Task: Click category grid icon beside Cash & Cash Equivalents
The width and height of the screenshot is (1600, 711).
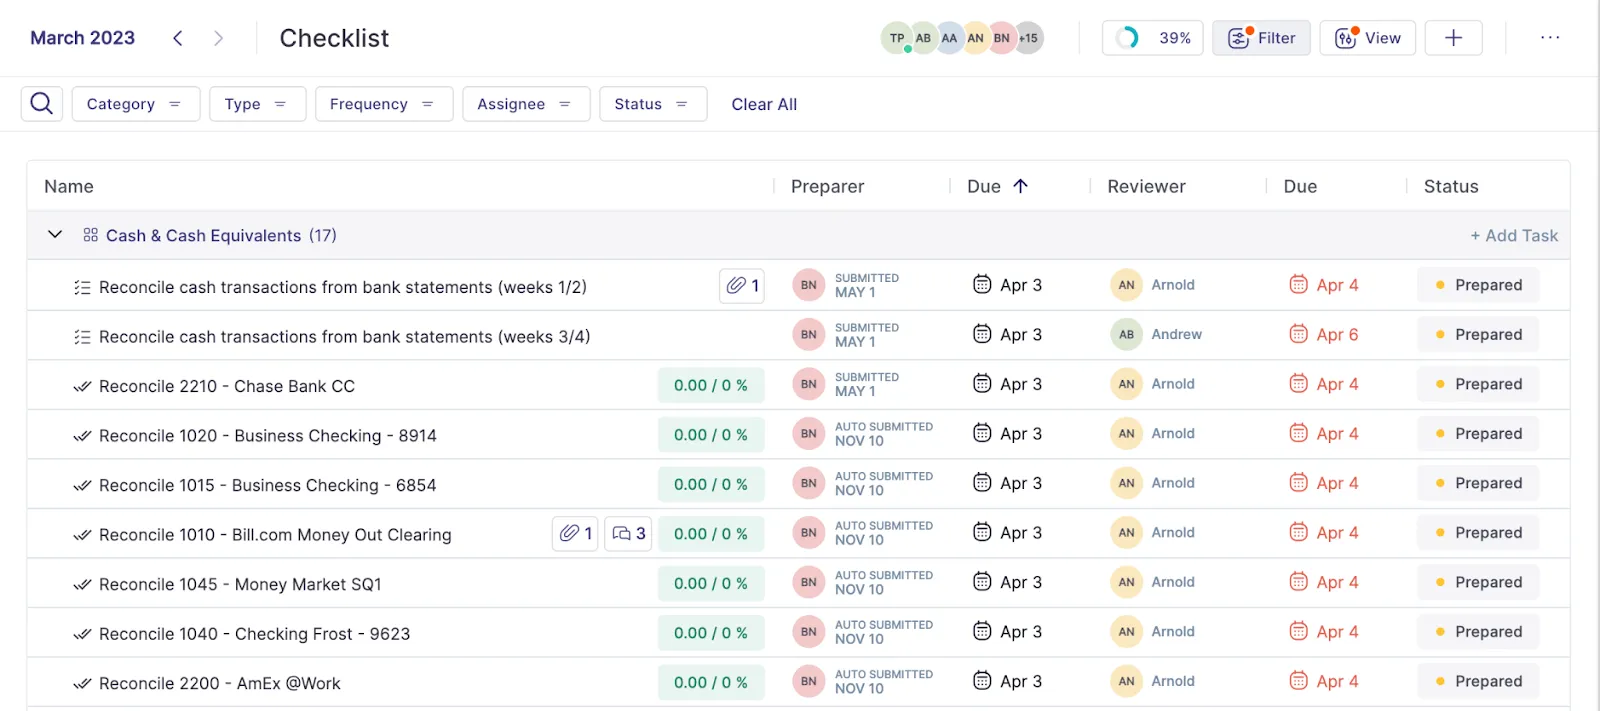Action: point(90,235)
